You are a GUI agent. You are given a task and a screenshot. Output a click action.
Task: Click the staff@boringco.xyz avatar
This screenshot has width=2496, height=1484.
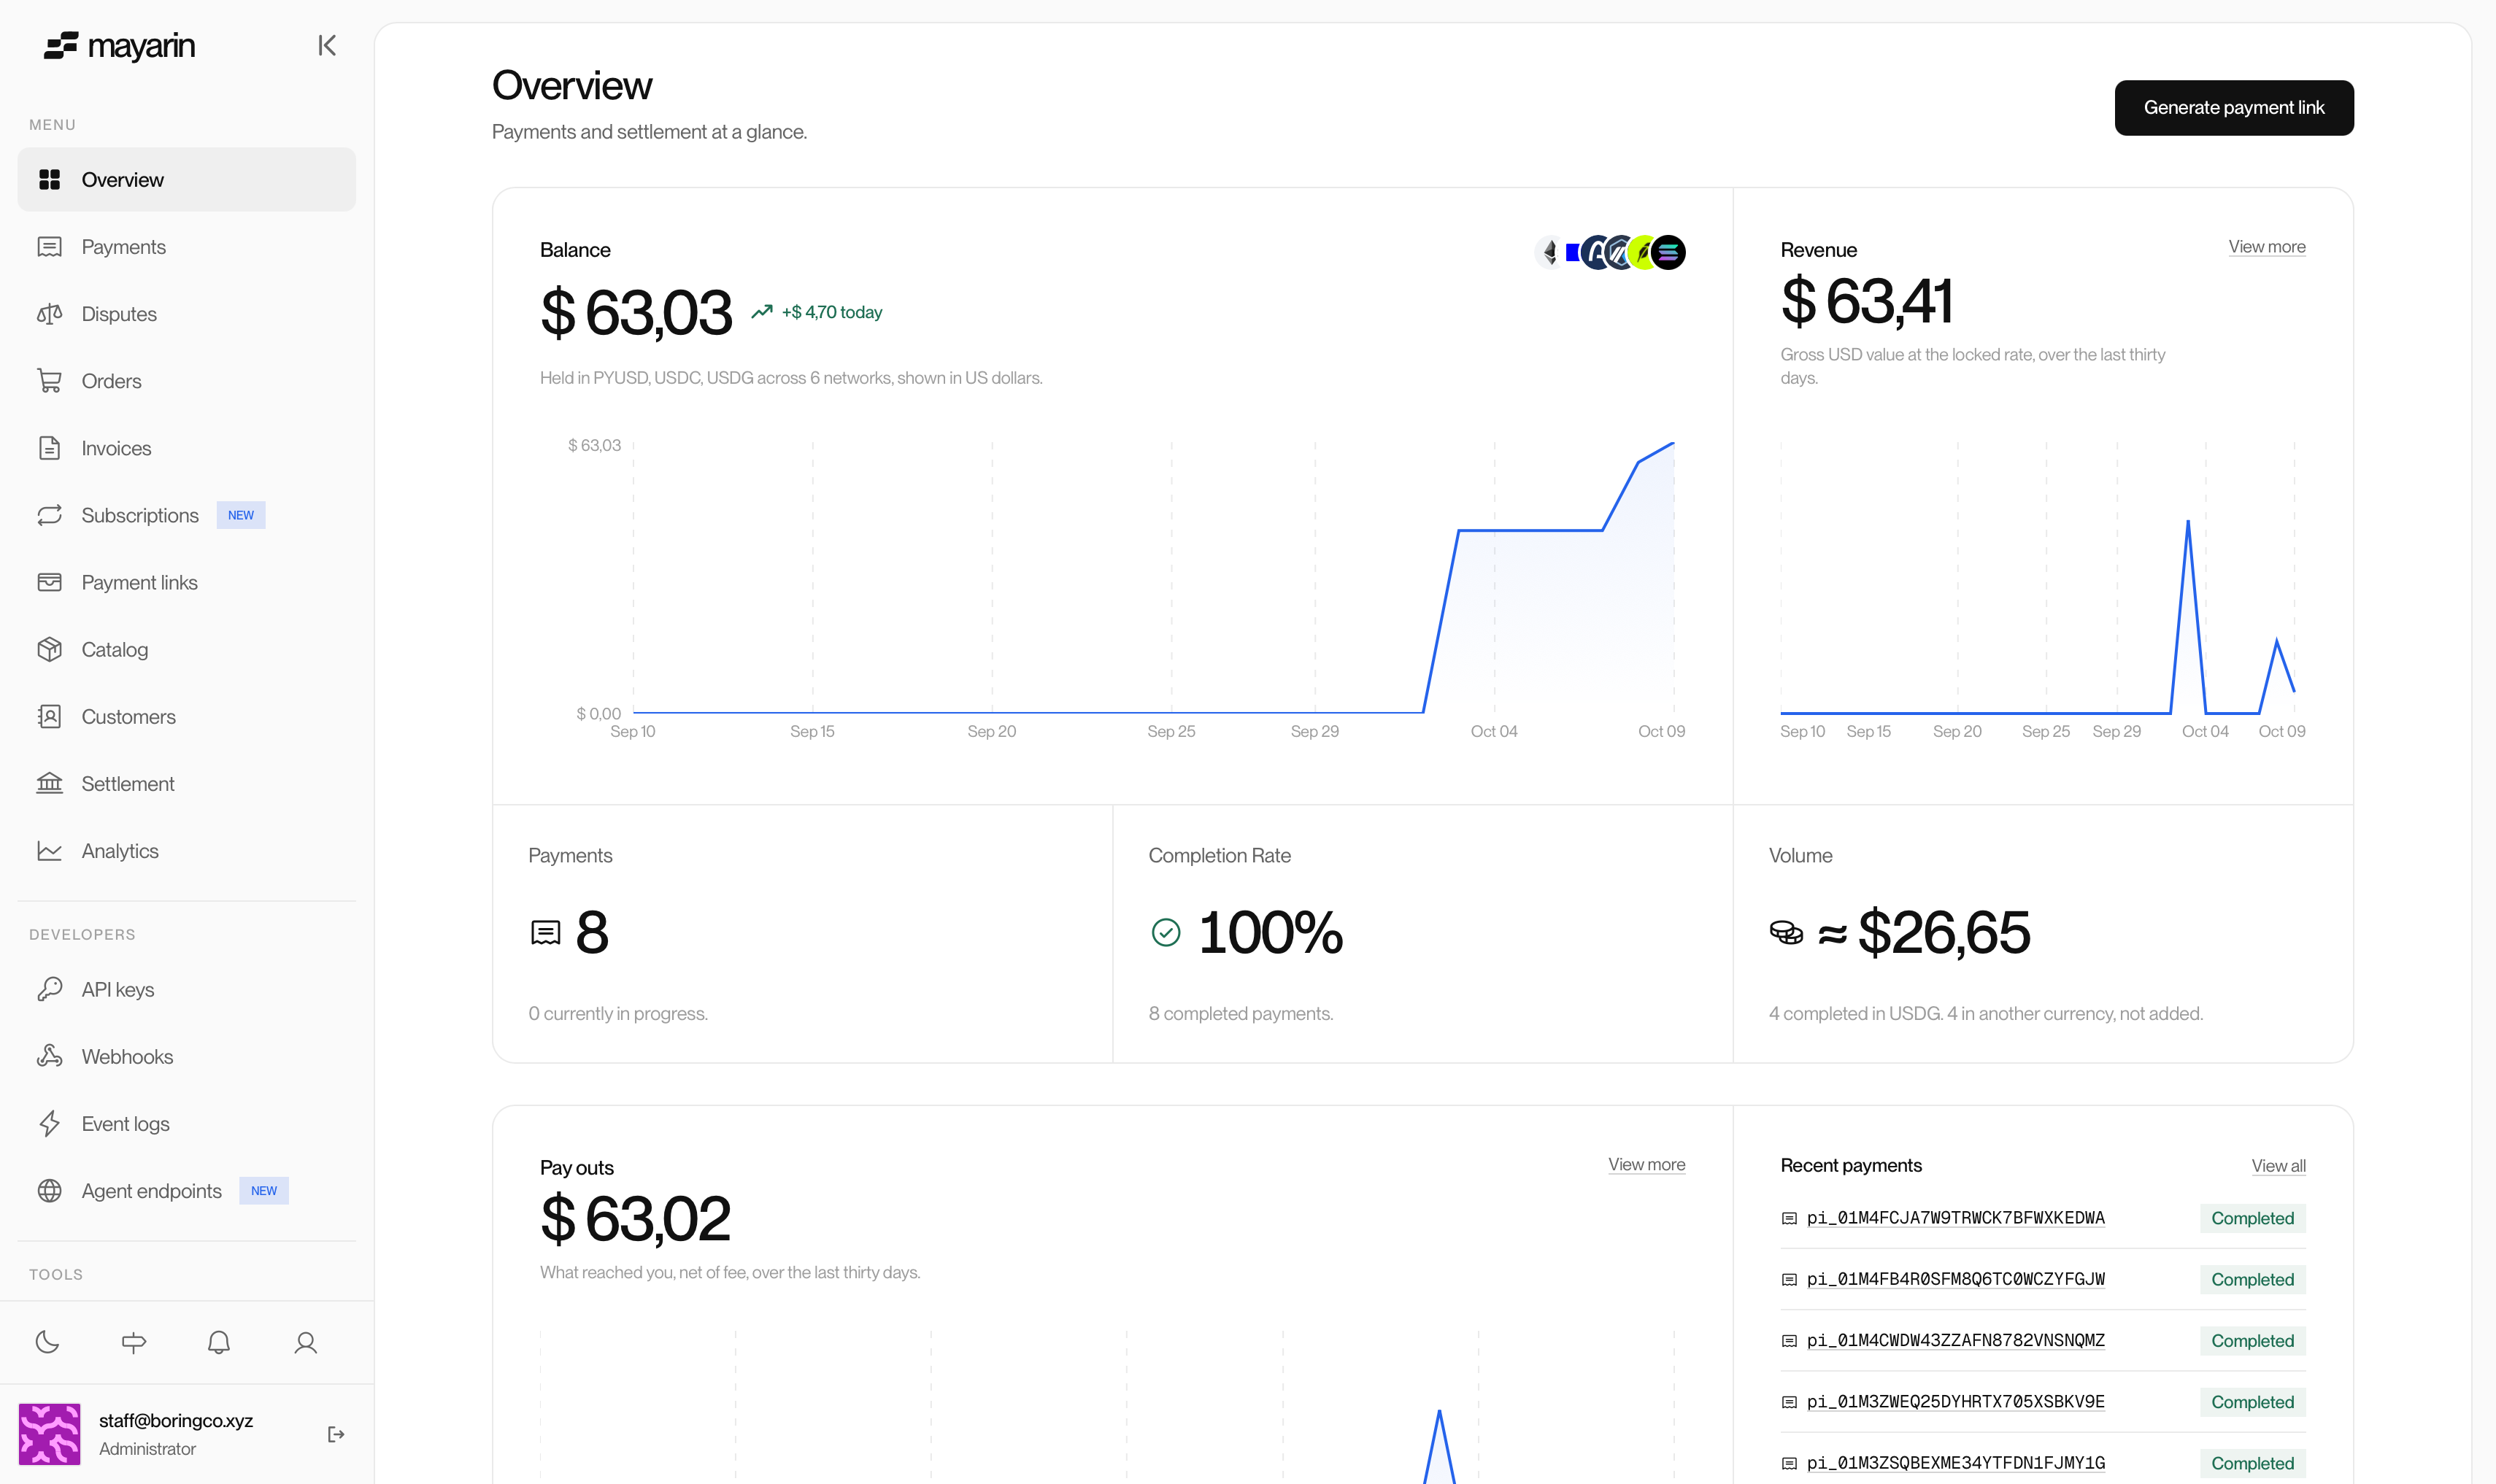pos(49,1434)
